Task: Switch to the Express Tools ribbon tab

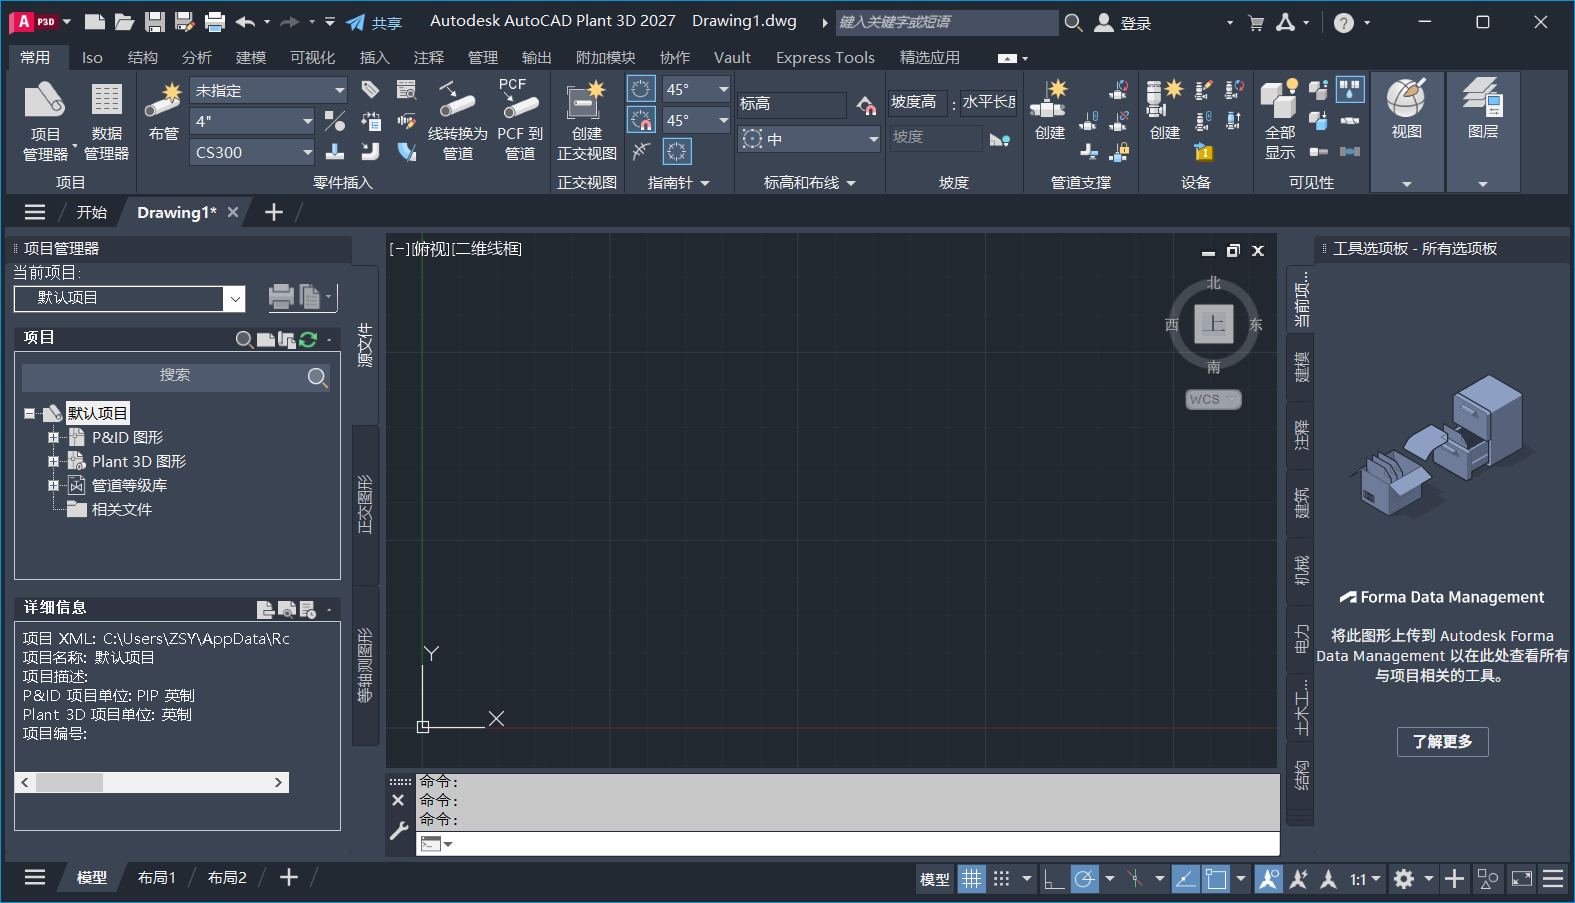Action: tap(825, 58)
